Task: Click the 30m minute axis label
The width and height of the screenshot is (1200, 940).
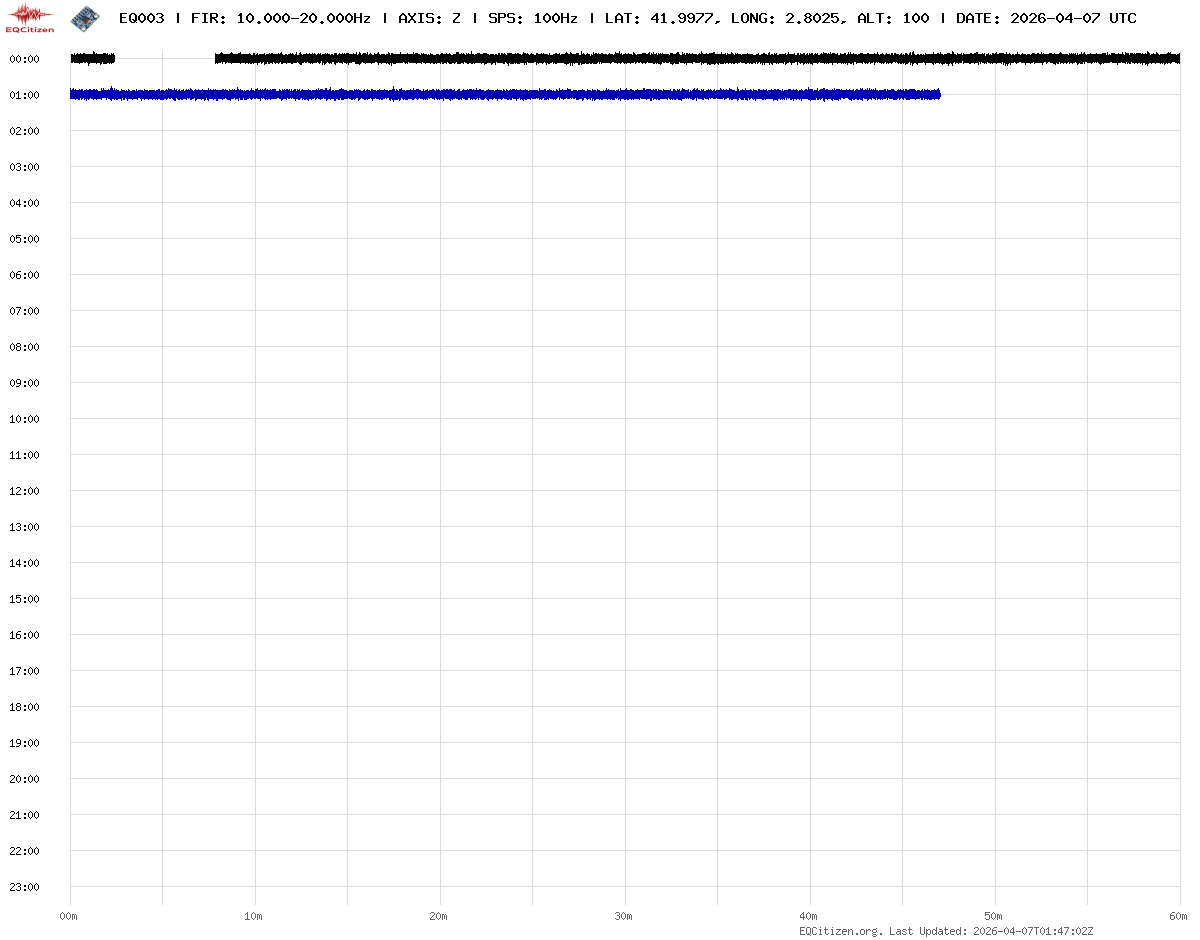Action: [x=624, y=916]
